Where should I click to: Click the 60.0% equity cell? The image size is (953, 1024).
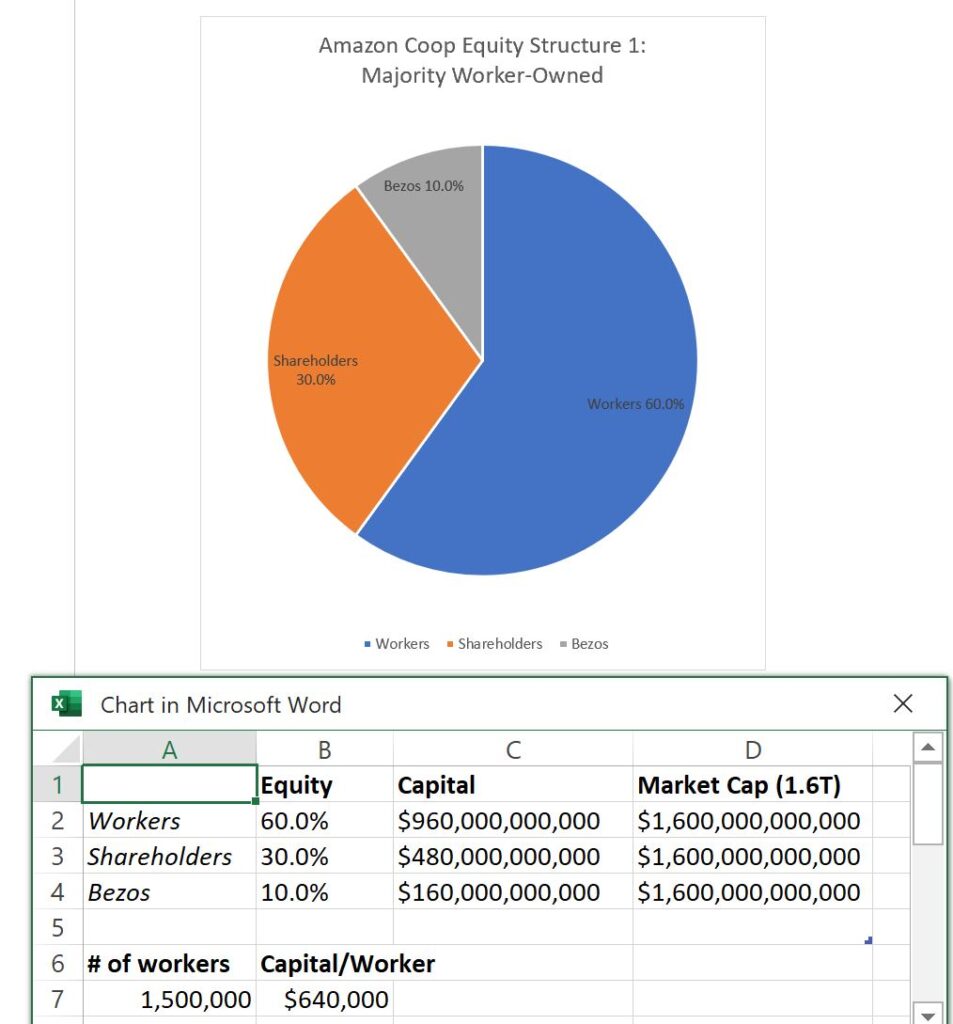(325, 820)
